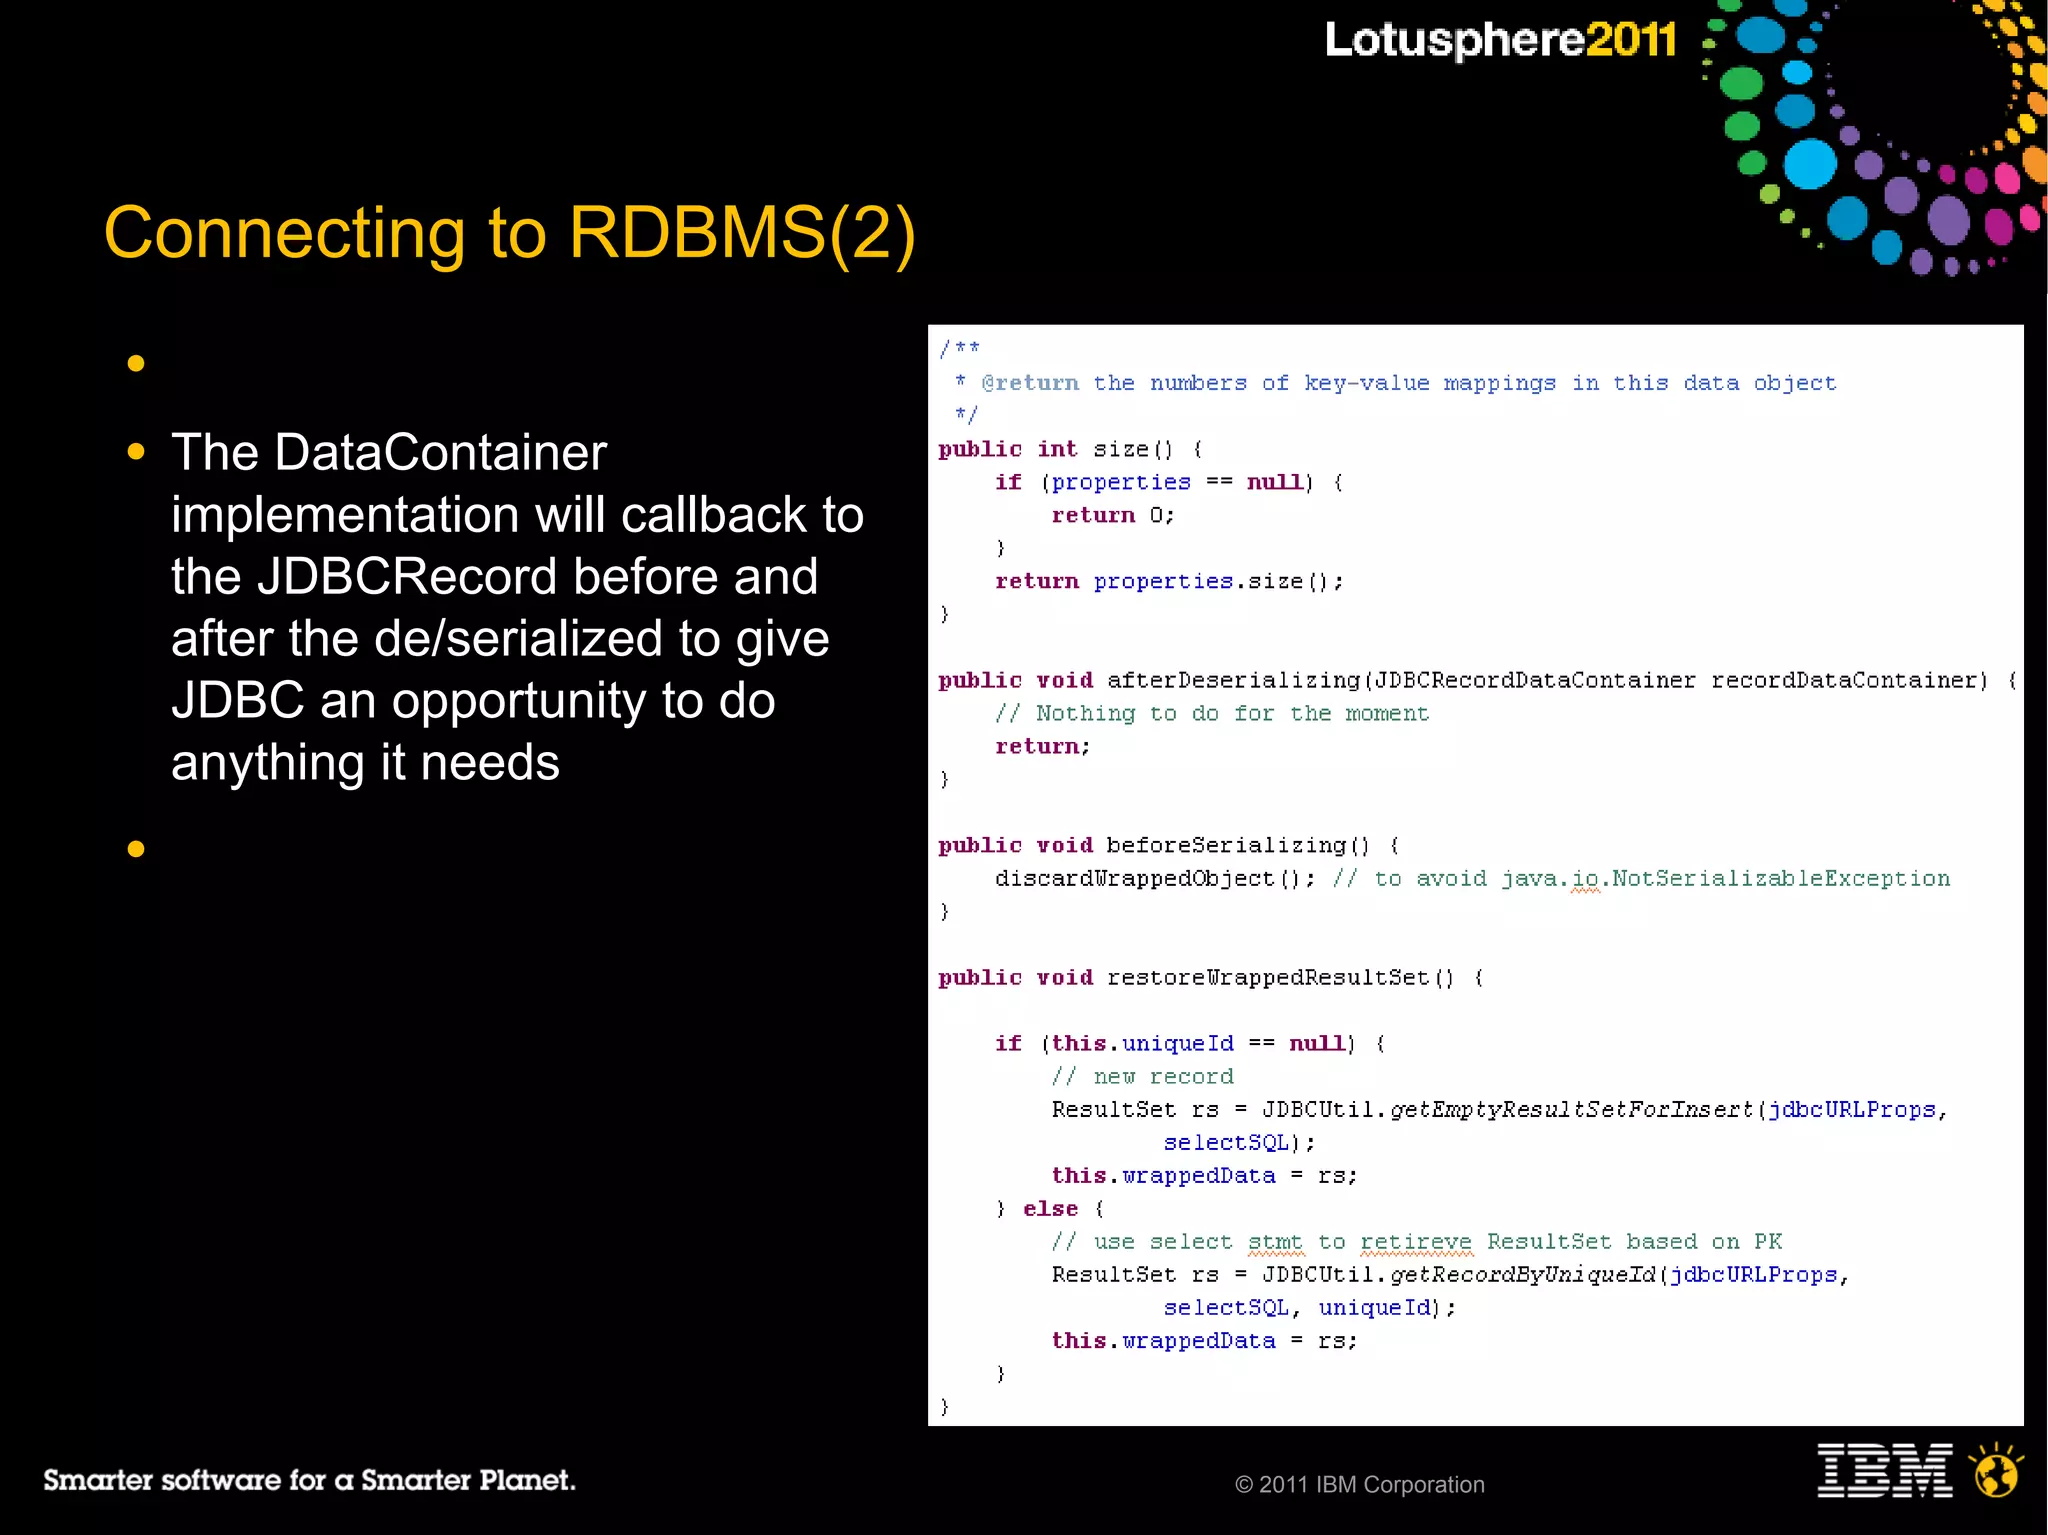Image resolution: width=2048 pixels, height=1535 pixels.
Task: Click the "public void restoreWrappedResultSet()" line
Action: tap(1211, 977)
